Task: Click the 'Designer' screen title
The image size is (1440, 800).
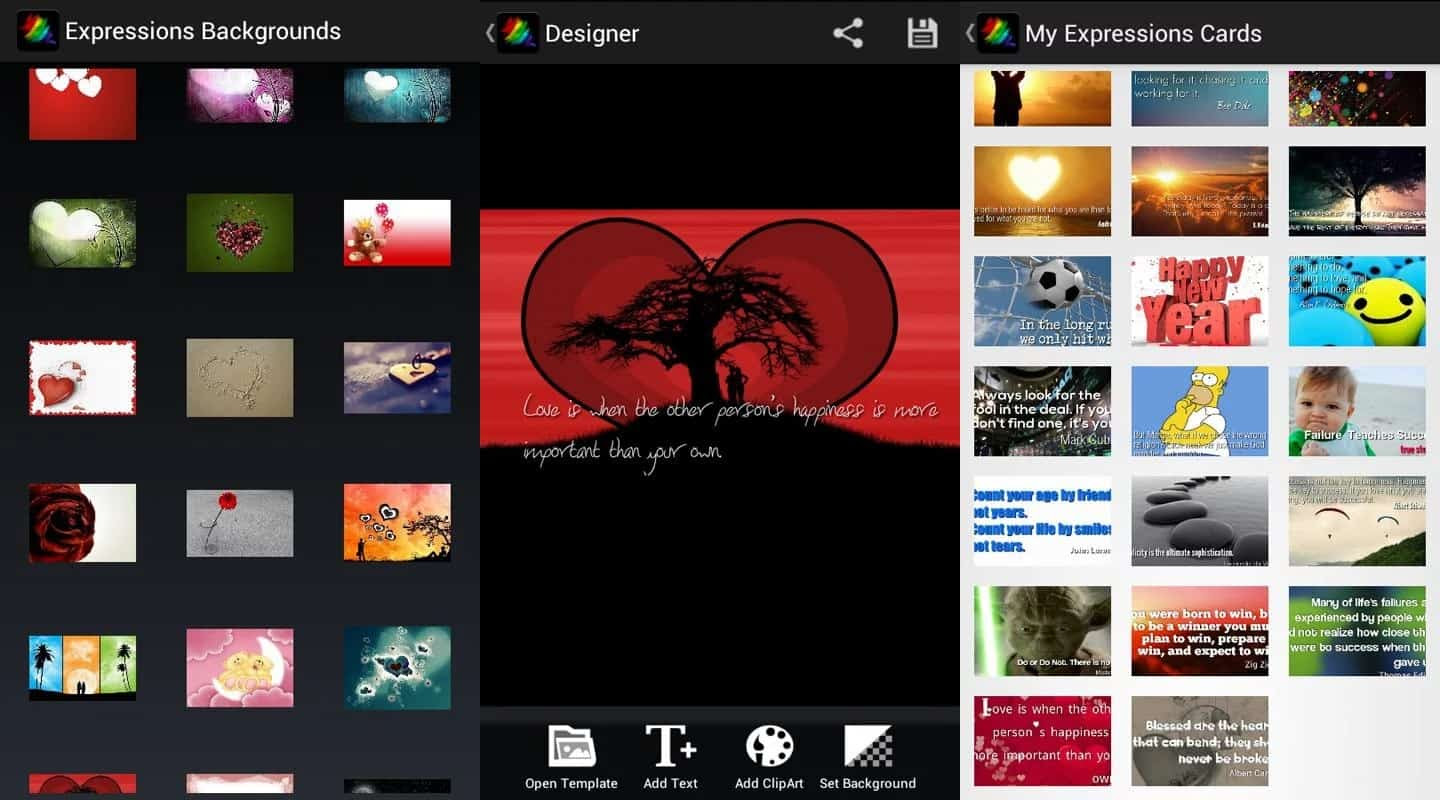Action: point(592,33)
